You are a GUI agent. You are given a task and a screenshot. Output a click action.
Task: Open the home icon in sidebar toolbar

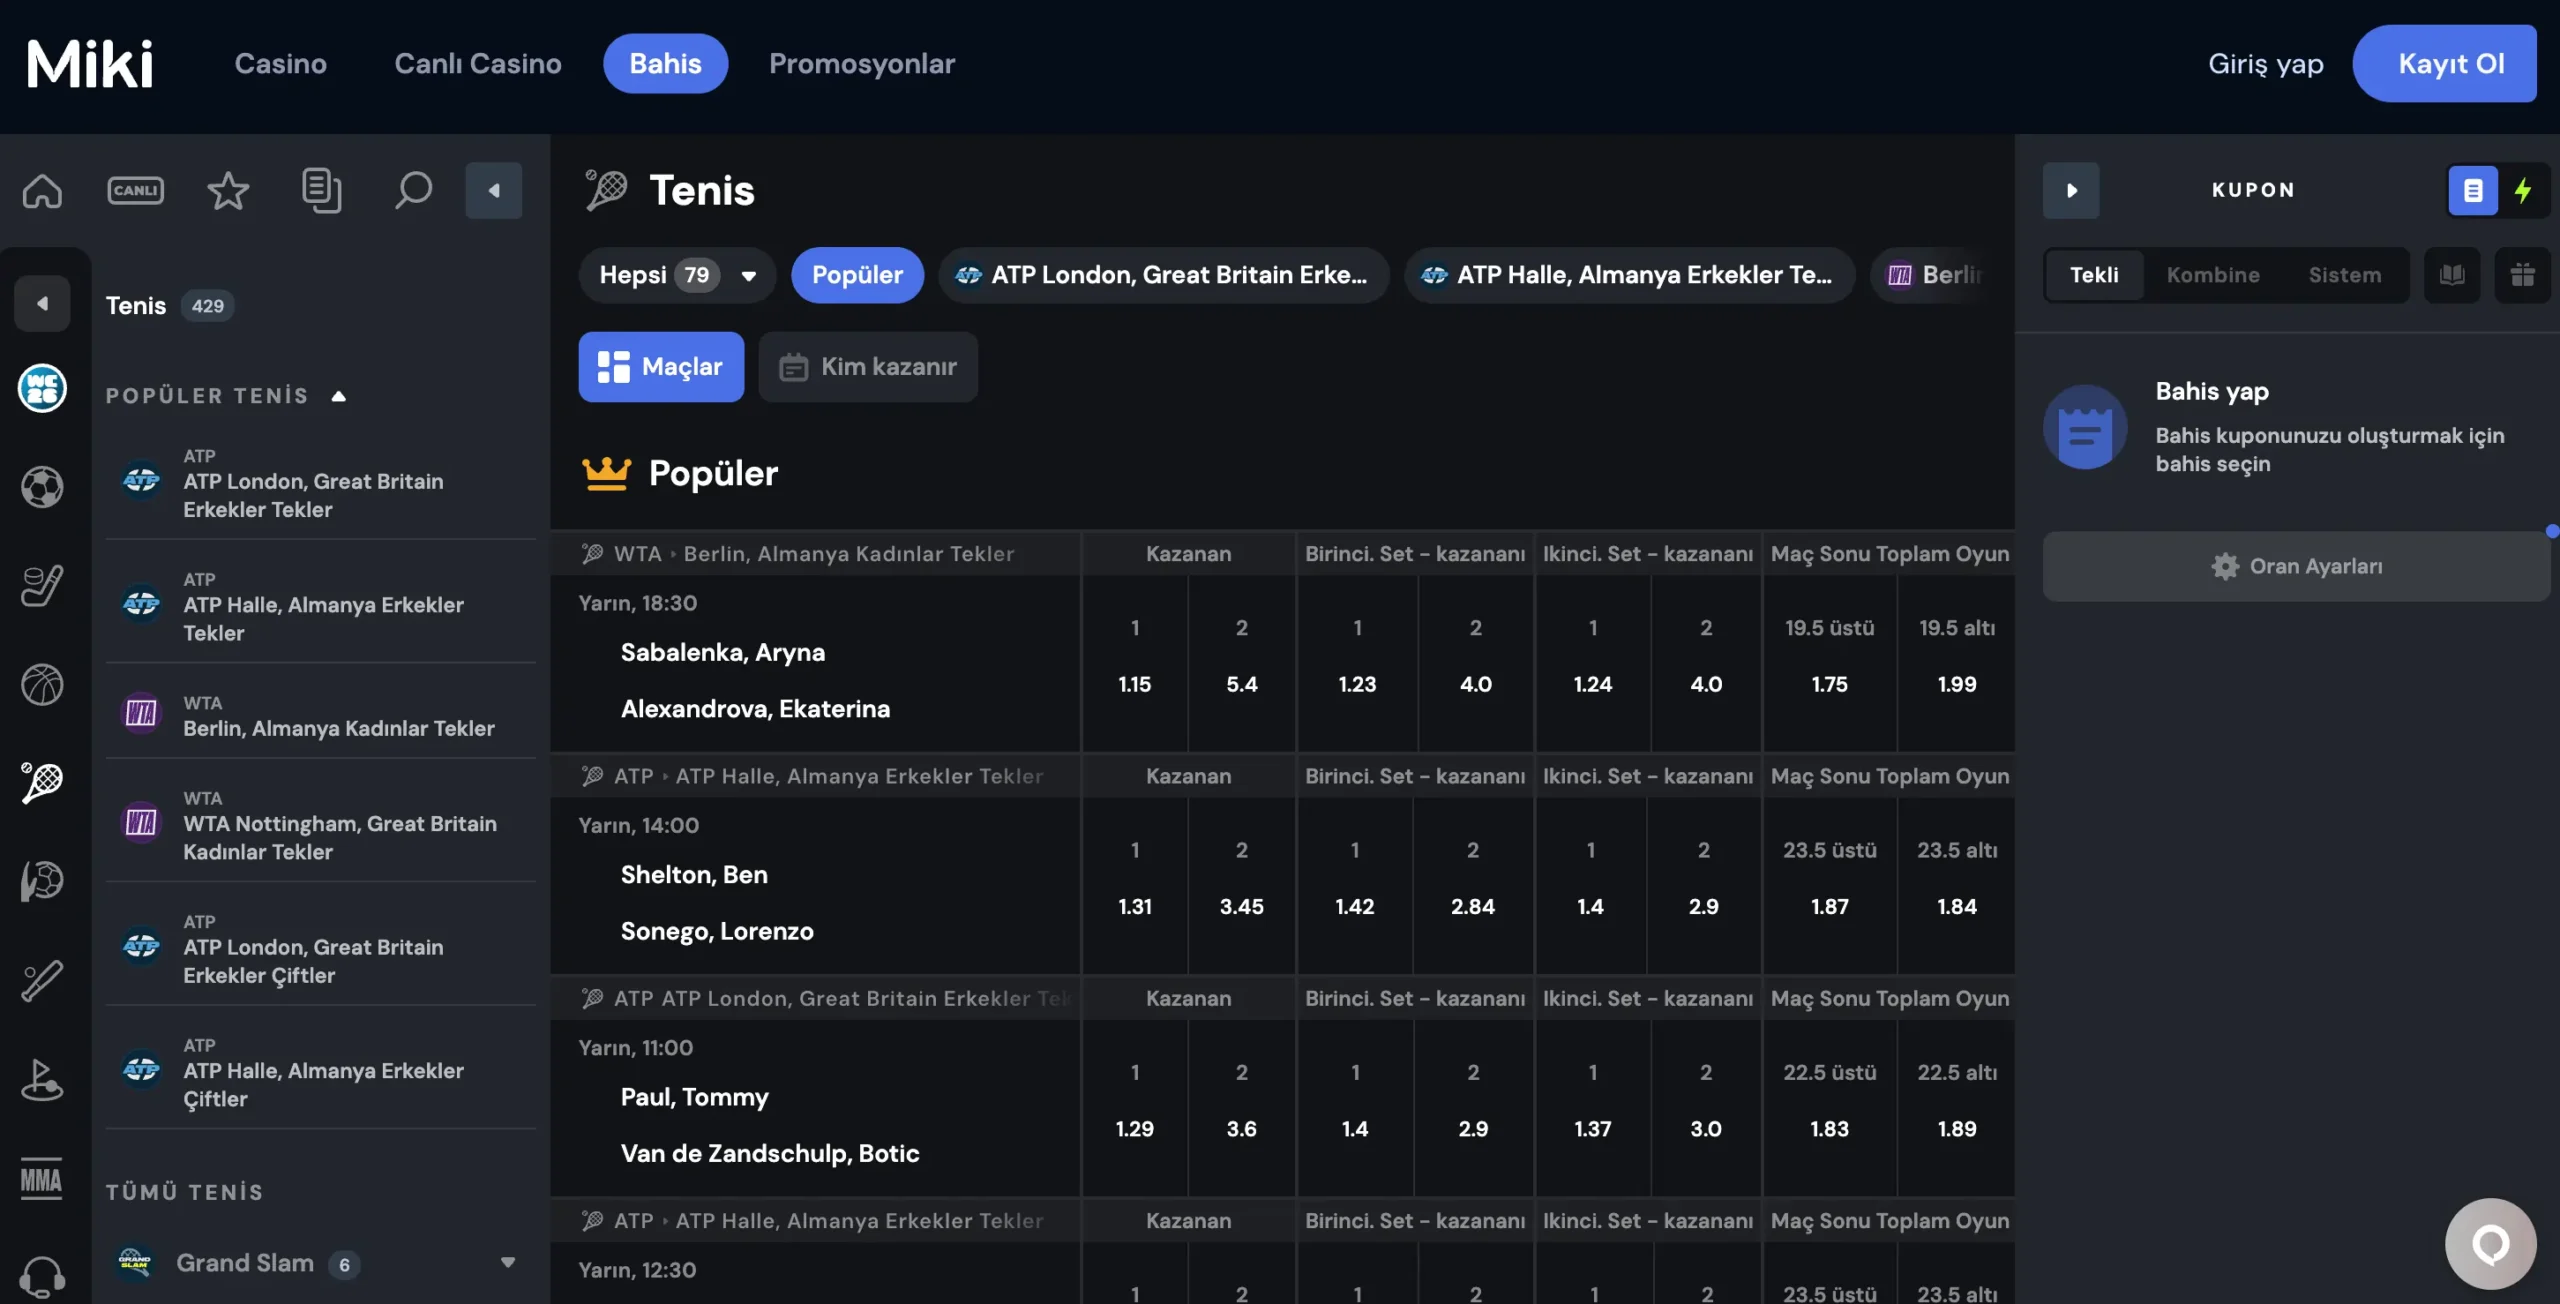(42, 190)
